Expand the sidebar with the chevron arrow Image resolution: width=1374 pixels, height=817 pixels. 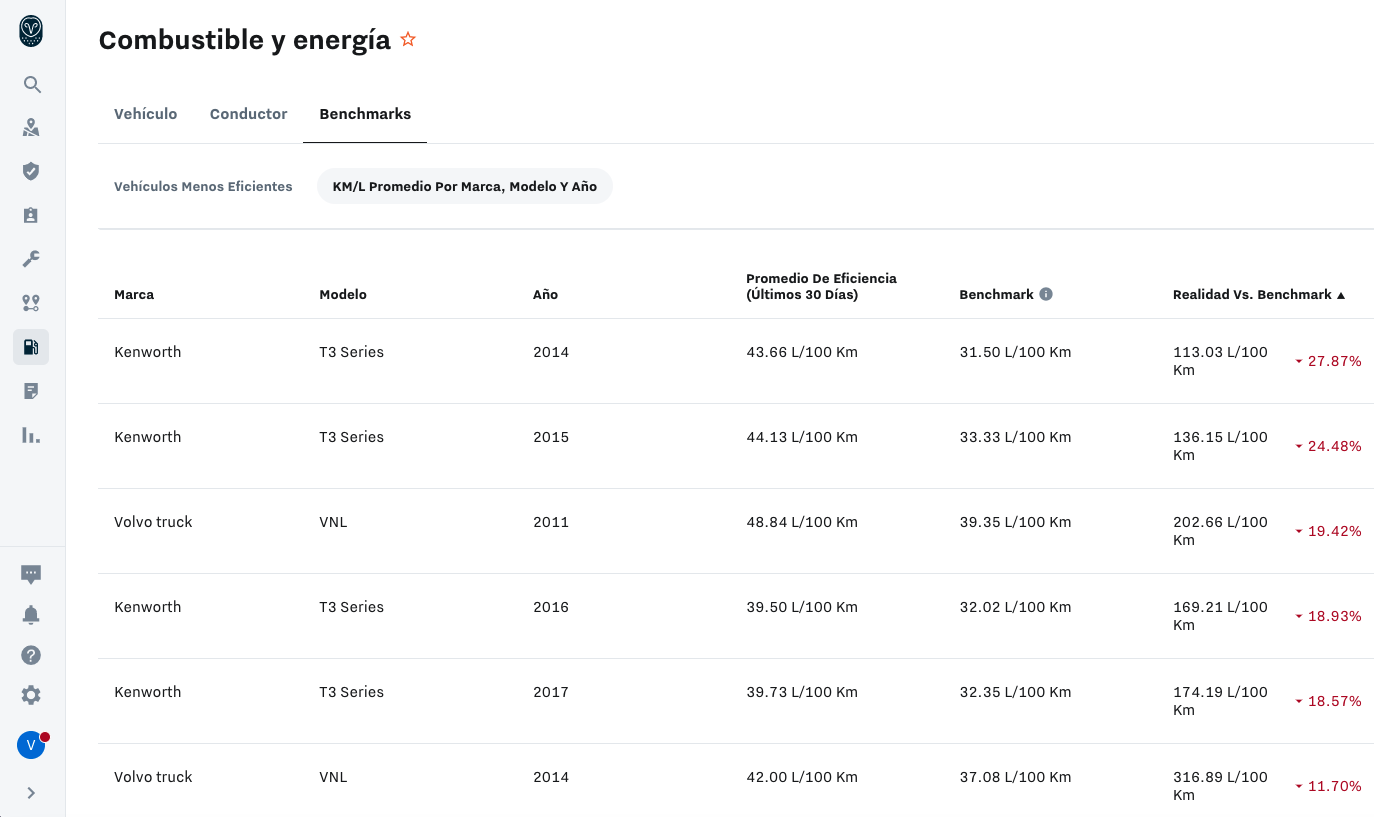coord(31,793)
